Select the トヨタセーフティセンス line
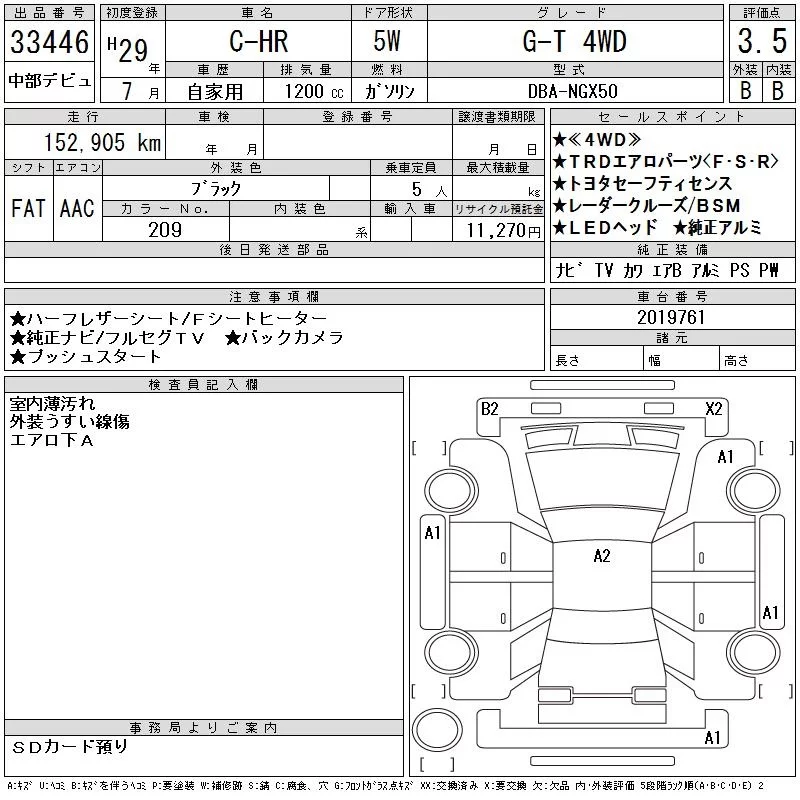This screenshot has width=800, height=800. coord(642,184)
